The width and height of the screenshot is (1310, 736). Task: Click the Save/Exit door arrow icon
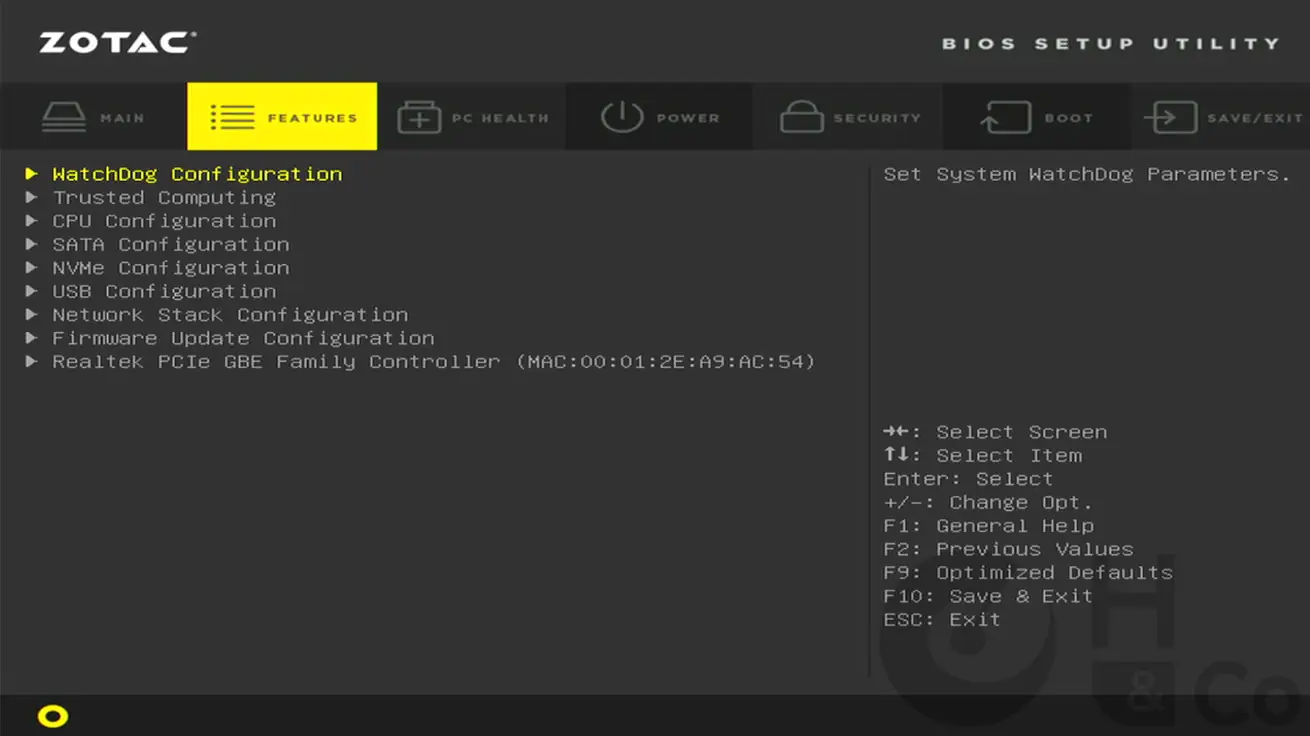point(1170,117)
